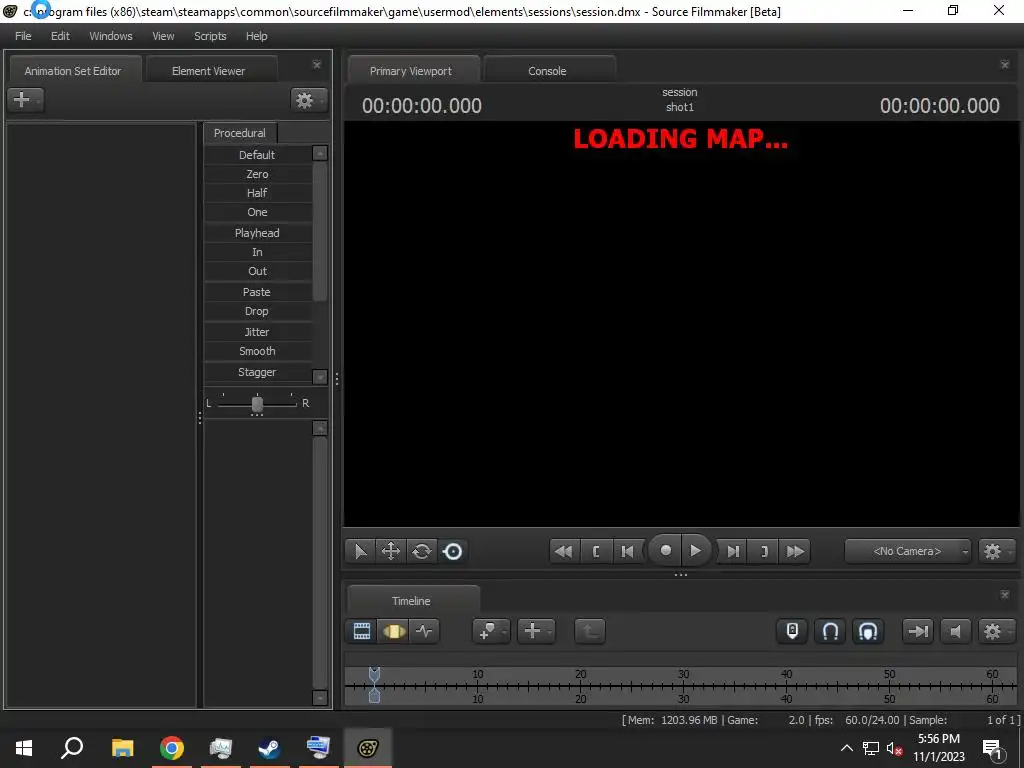Open the Scripts menu
This screenshot has height=768, width=1024.
210,36
